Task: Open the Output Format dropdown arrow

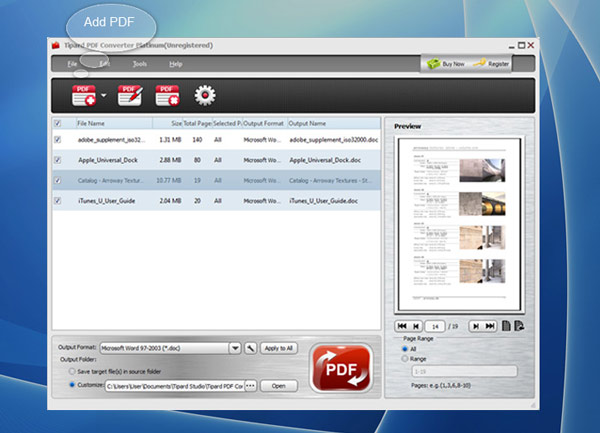Action: coord(235,348)
